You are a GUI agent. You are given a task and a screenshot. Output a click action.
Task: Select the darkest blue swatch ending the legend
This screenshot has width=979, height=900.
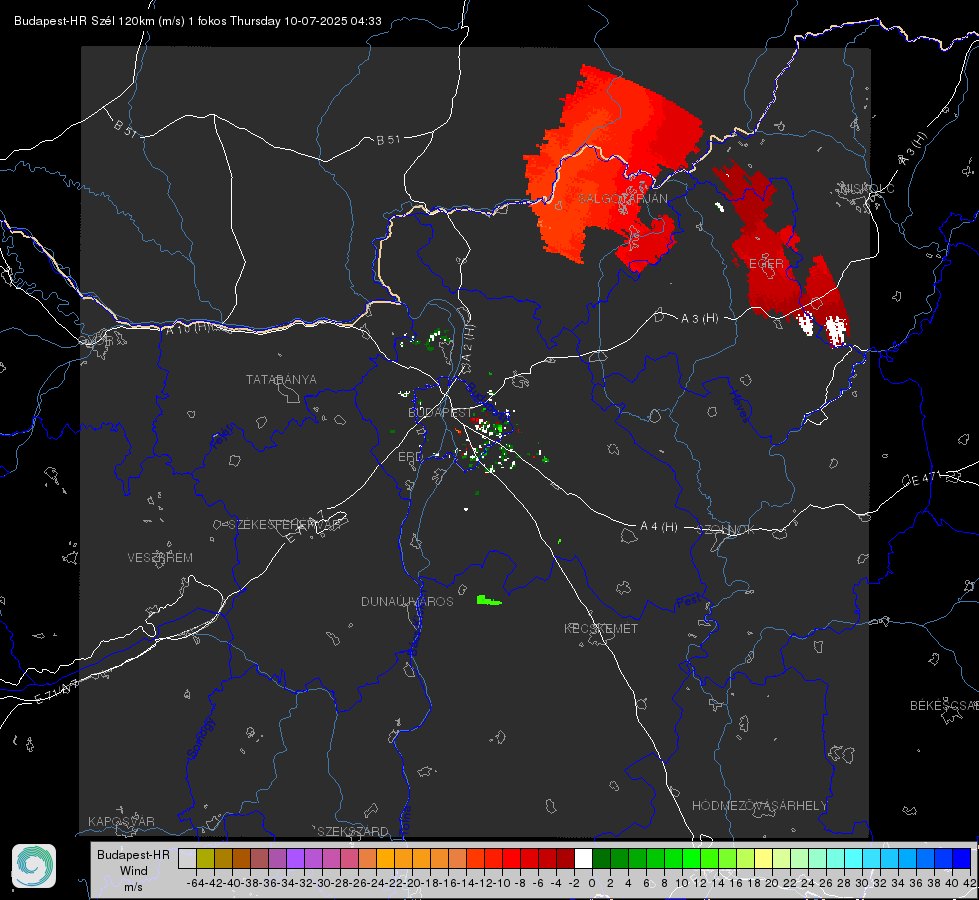tap(962, 858)
